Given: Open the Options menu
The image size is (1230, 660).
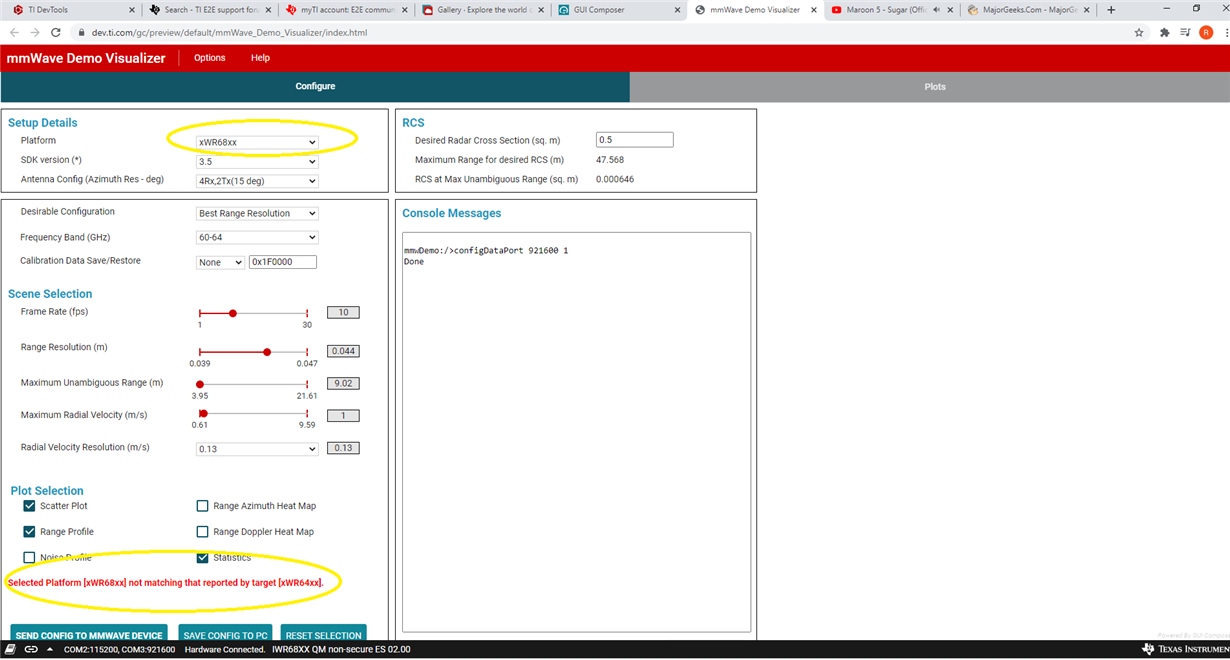Looking at the screenshot, I should coord(210,58).
